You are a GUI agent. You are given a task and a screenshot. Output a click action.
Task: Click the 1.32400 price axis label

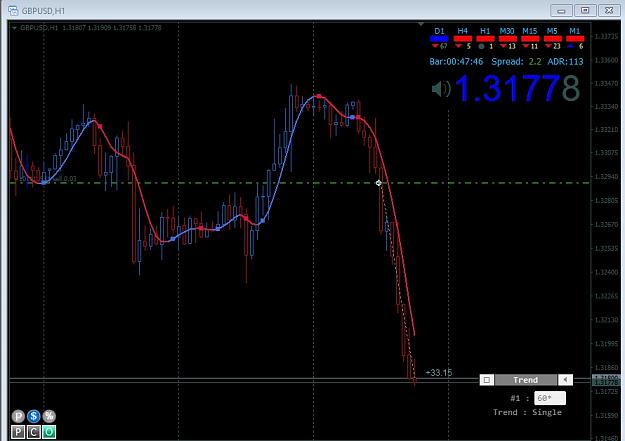pyautogui.click(x=606, y=272)
